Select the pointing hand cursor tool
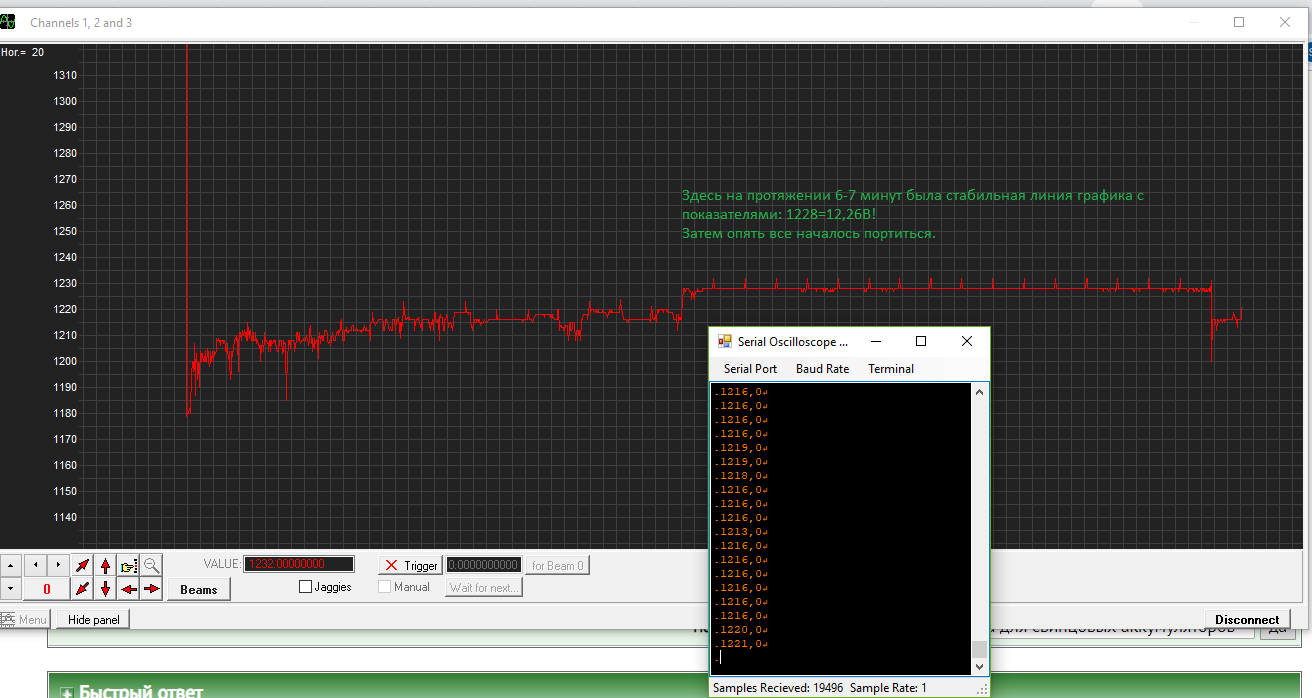This screenshot has height=698, width=1312. (128, 565)
